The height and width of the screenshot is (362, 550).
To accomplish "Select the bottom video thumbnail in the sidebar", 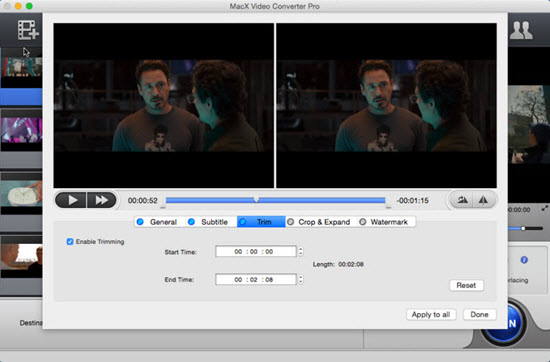I will pos(21,256).
